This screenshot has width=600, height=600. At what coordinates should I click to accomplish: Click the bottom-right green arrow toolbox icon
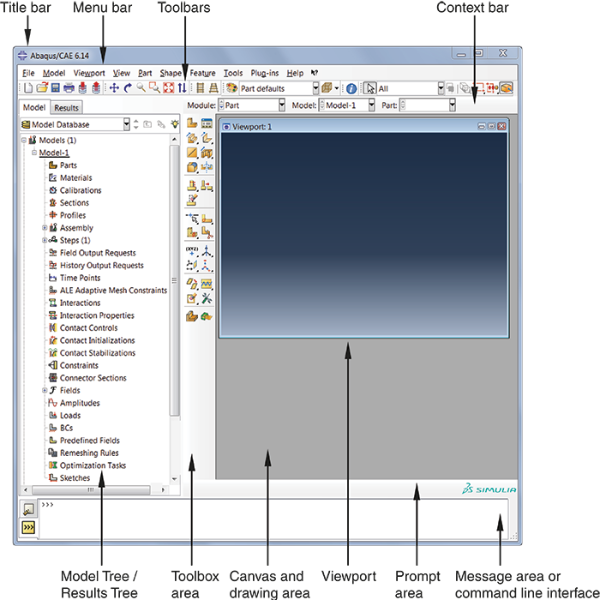[x=207, y=316]
